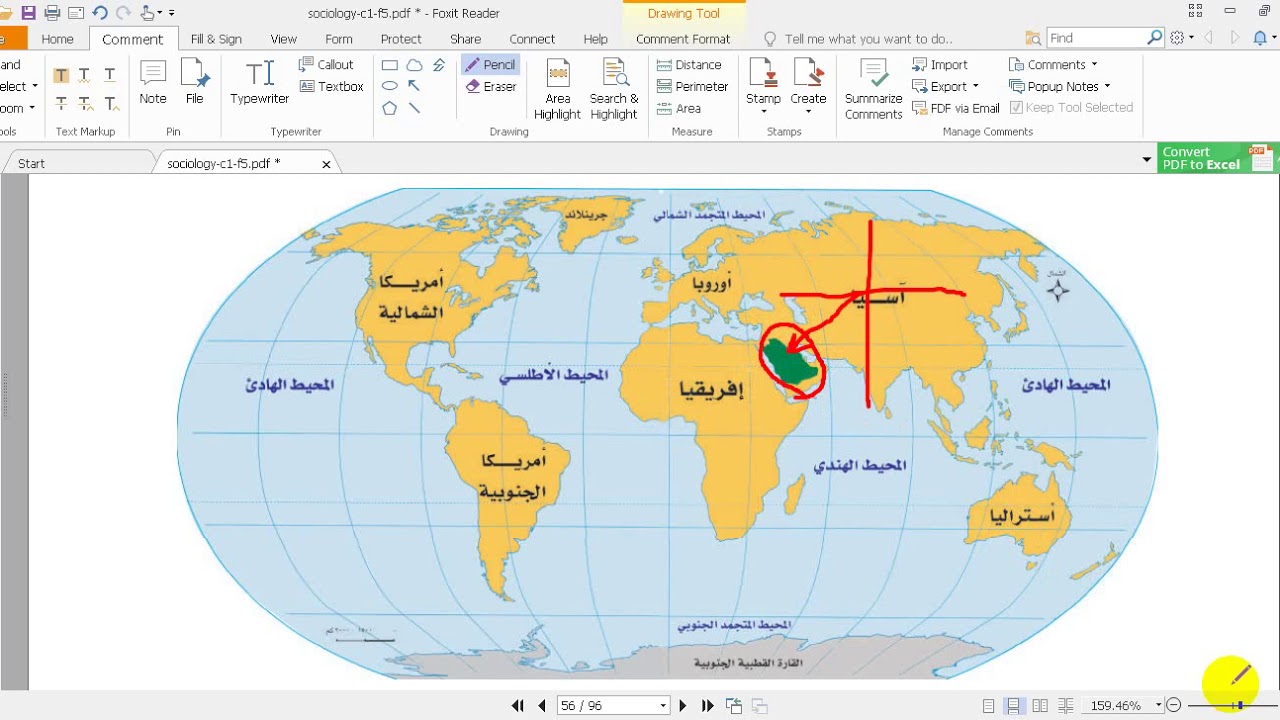The image size is (1280, 720).
Task: Open the Home ribbon tab
Action: pos(57,39)
